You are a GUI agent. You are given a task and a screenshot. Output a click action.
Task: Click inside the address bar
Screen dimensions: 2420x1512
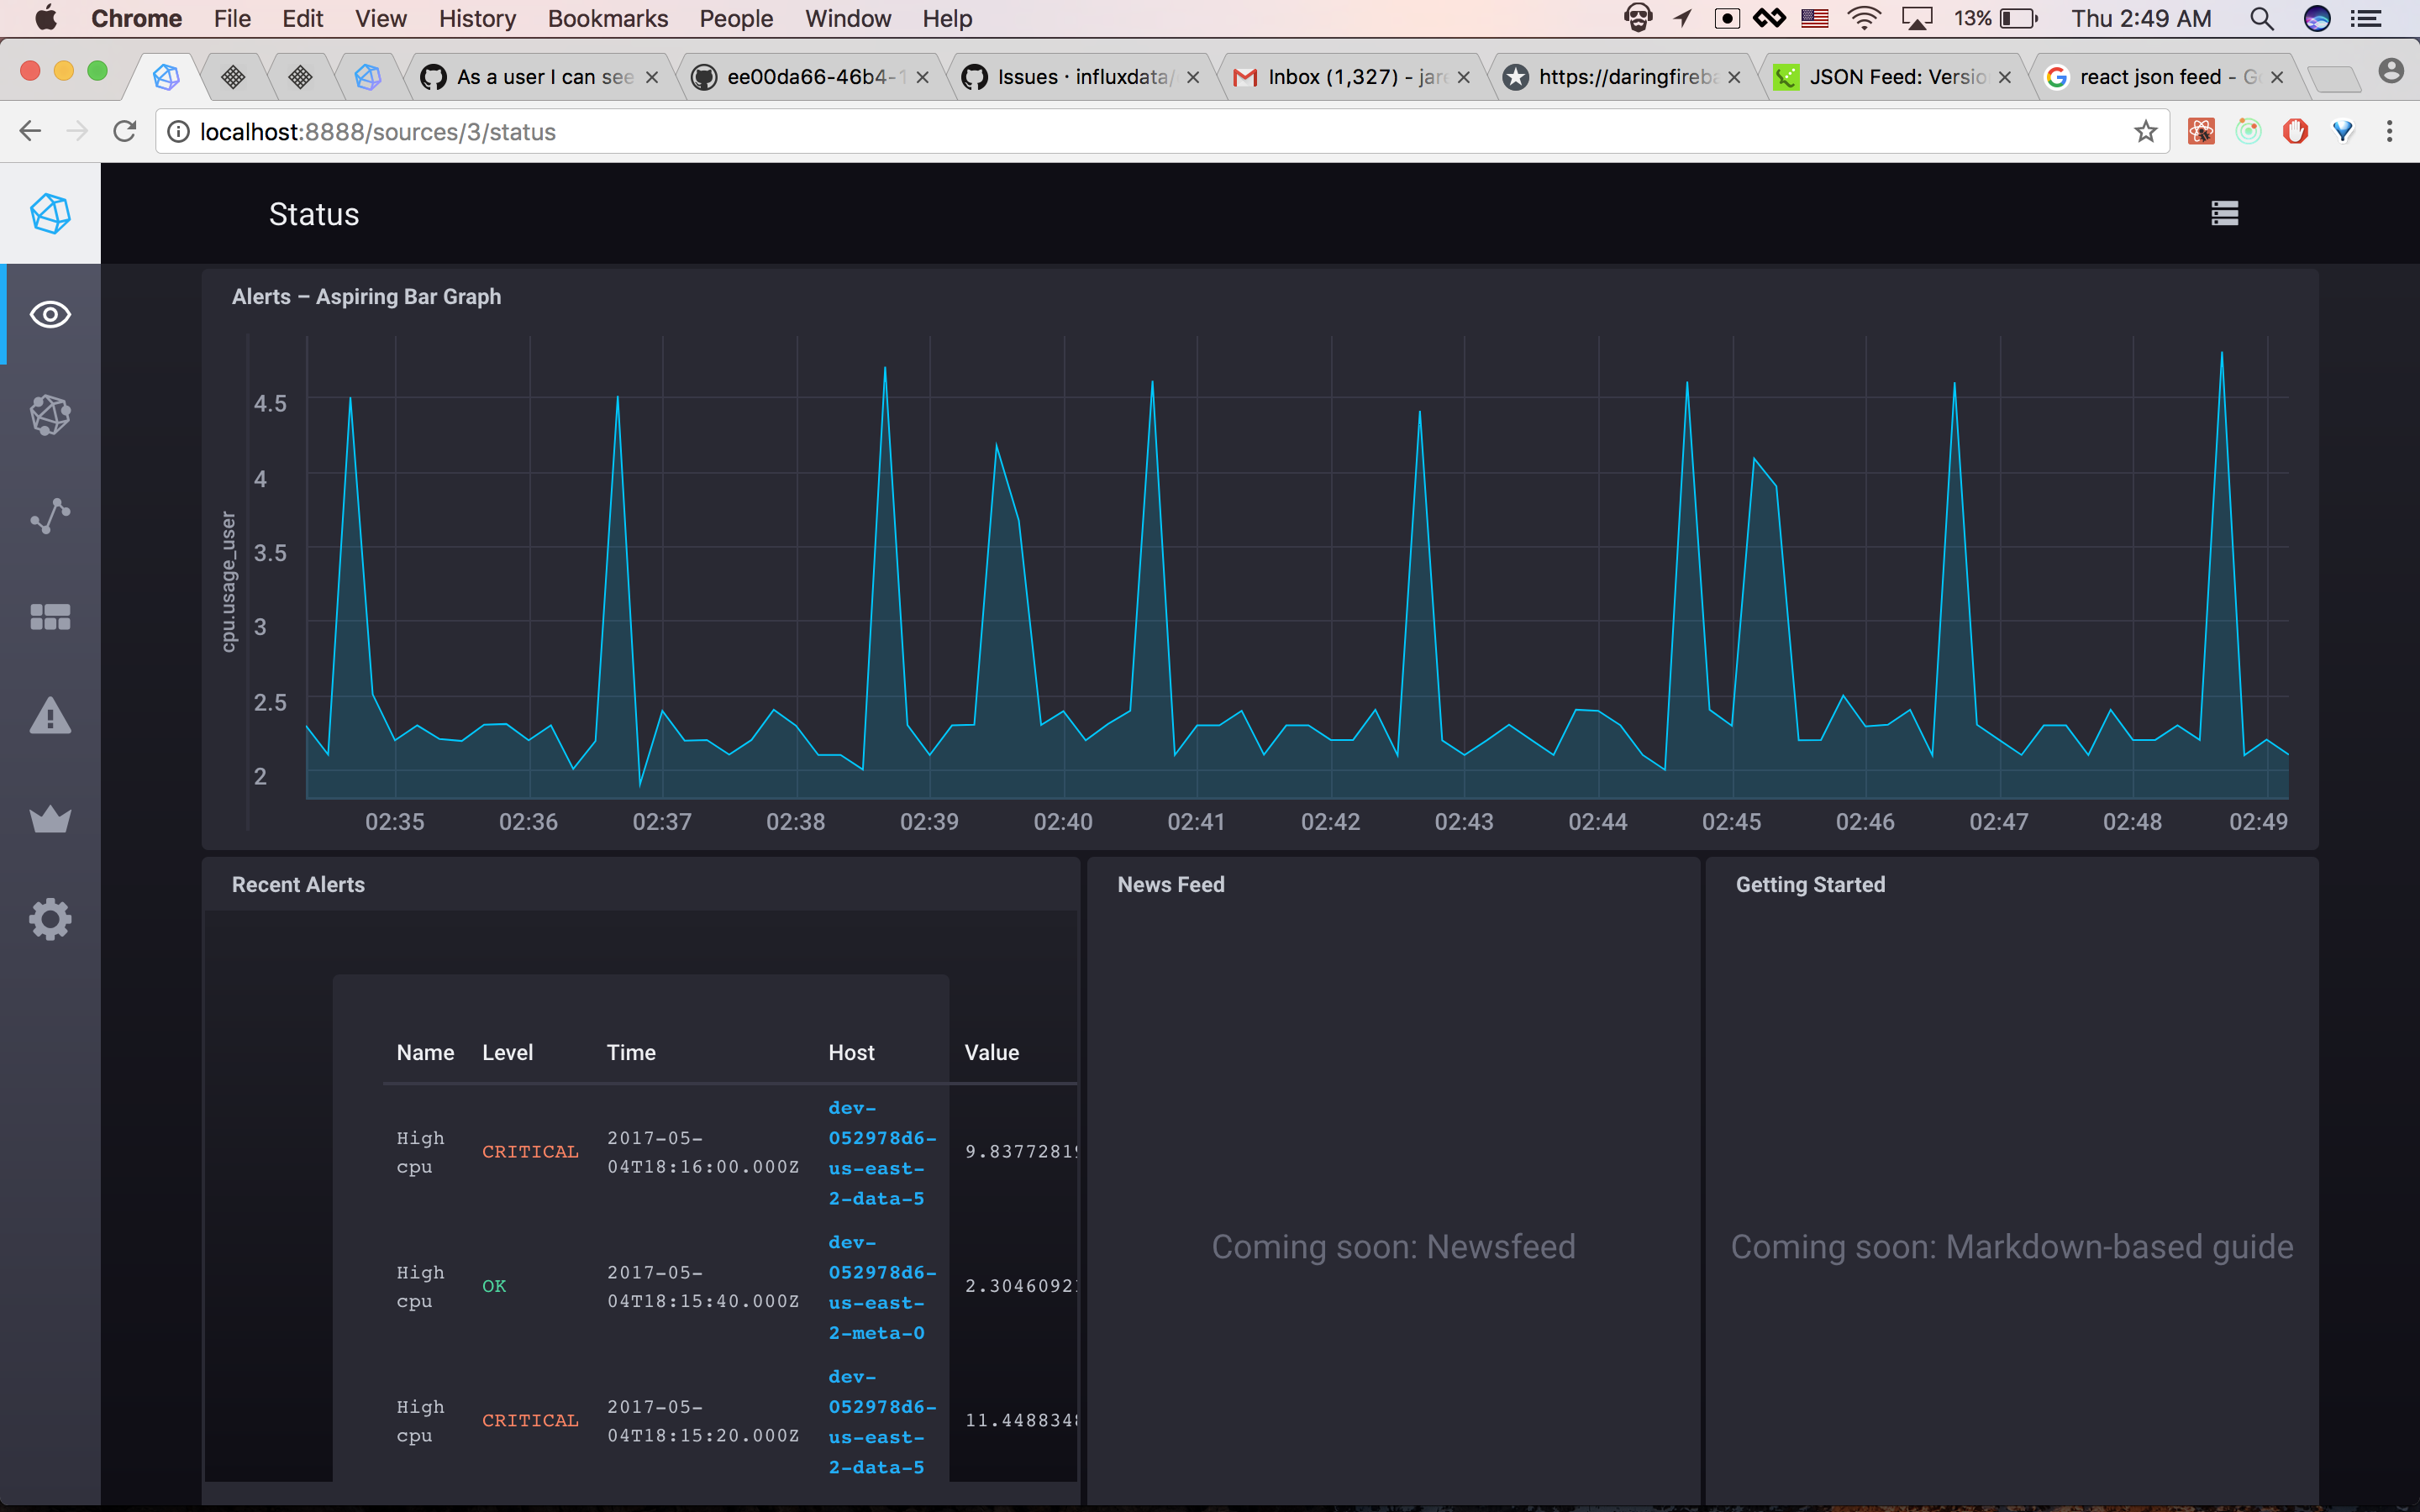700,131
